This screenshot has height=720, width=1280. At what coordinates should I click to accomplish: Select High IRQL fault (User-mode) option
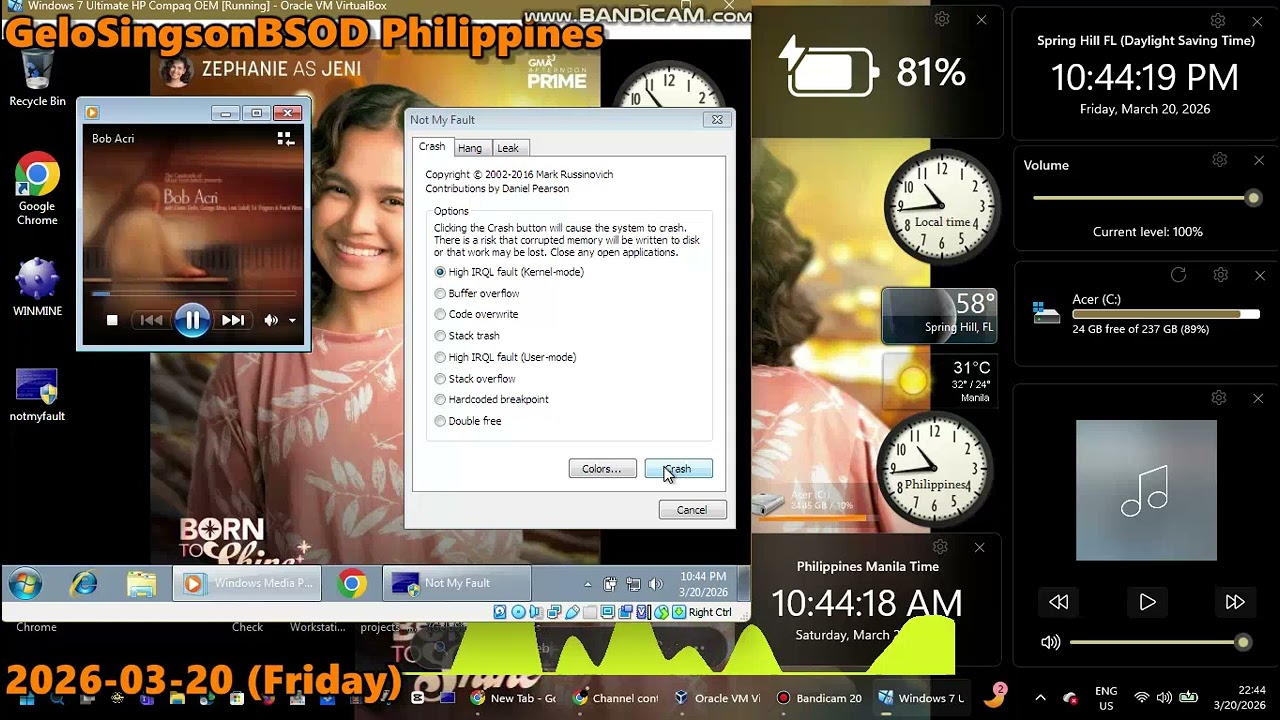505,357
